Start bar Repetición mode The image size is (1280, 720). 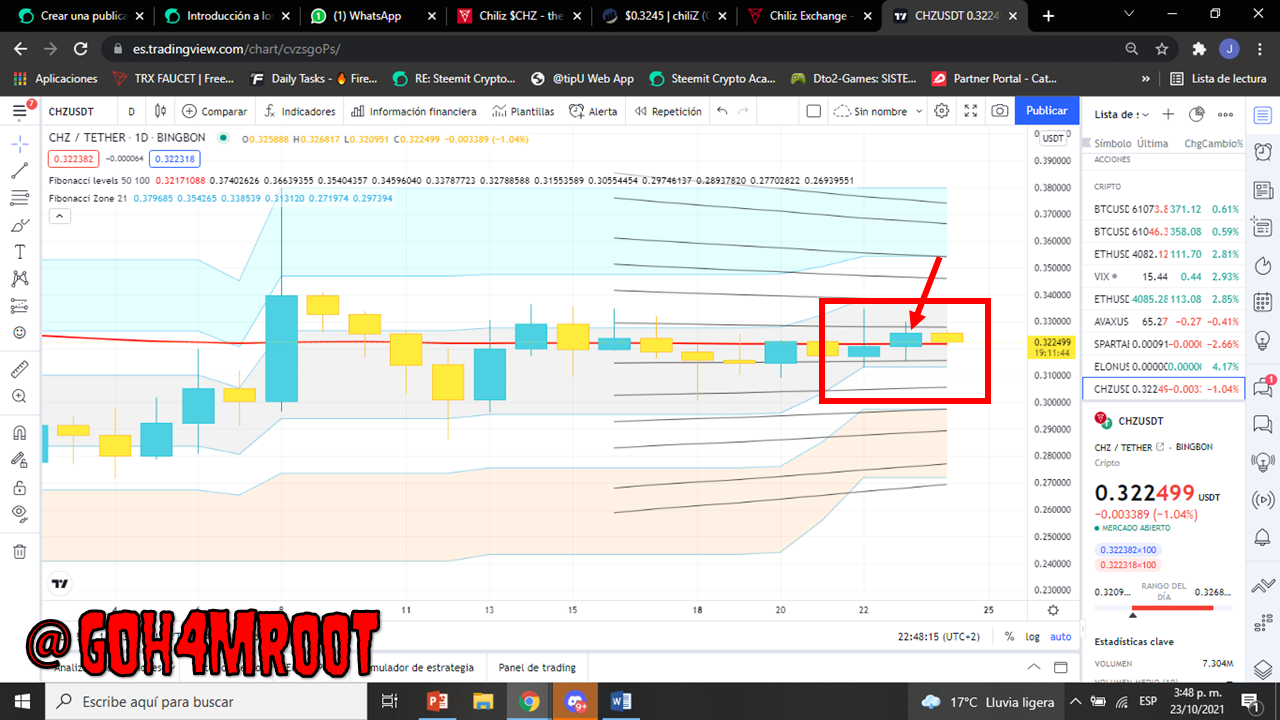point(668,111)
